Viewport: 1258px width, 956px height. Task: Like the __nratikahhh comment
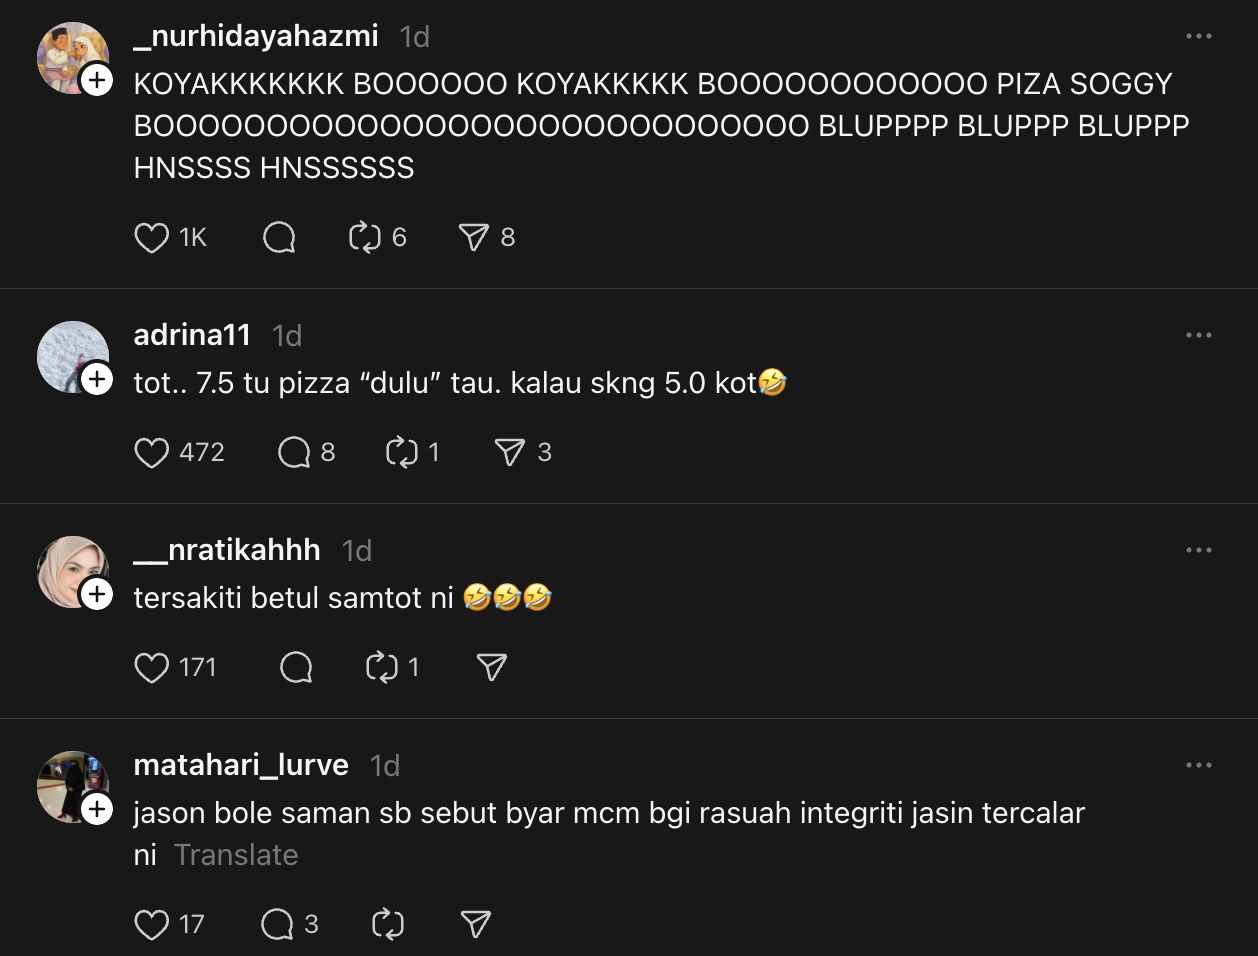[x=152, y=668]
